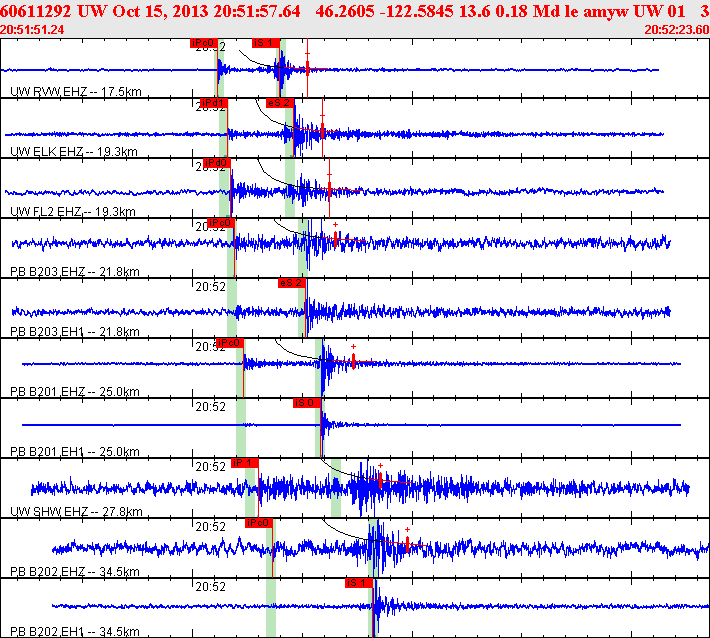Click the iPc0 pick flag on RWW trace
The width and height of the screenshot is (710, 638).
[x=203, y=43]
